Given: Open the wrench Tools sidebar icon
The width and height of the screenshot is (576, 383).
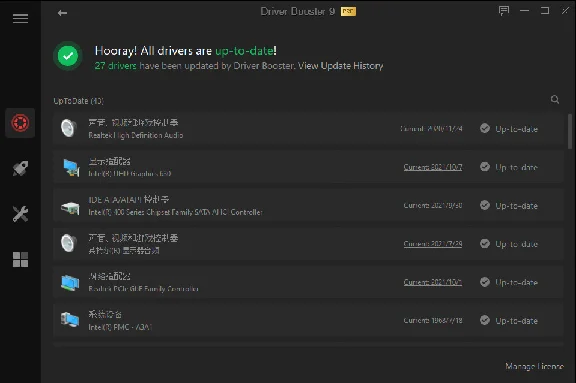Looking at the screenshot, I should [20, 214].
